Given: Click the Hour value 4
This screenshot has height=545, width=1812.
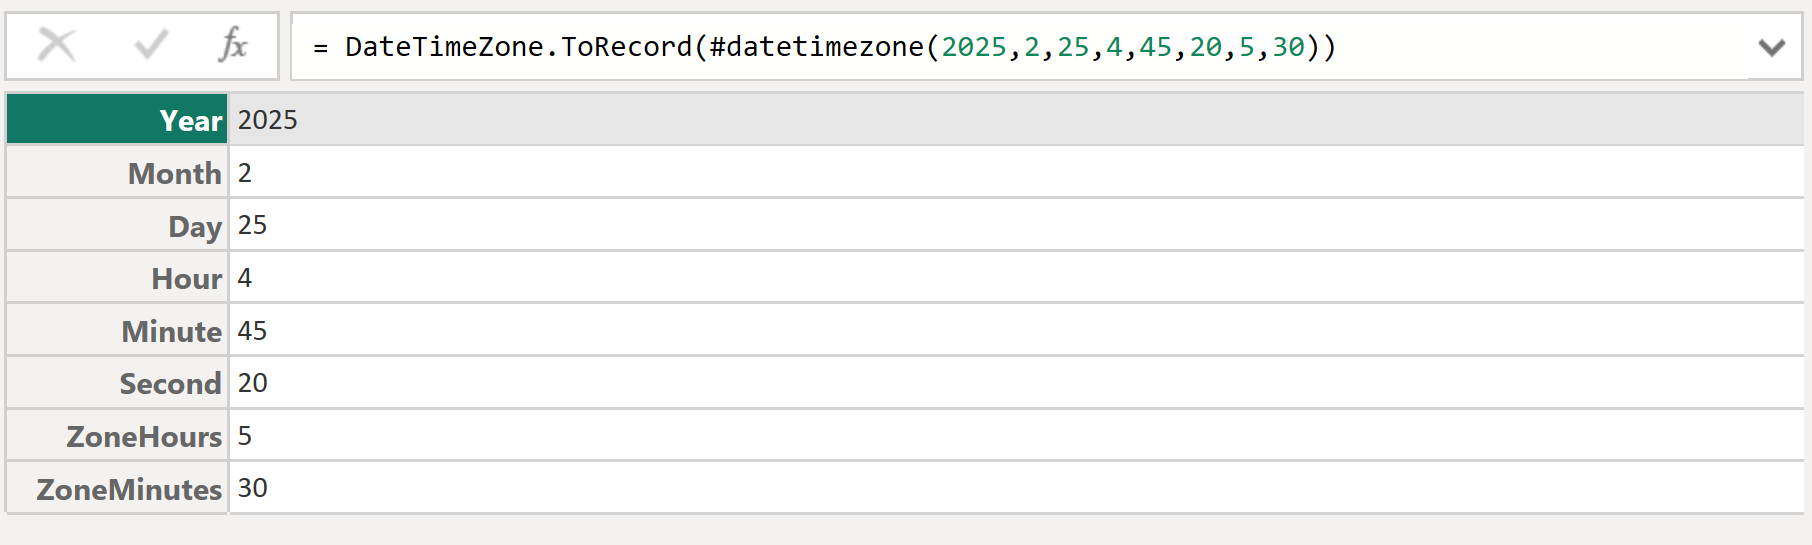Looking at the screenshot, I should pyautogui.click(x=245, y=278).
